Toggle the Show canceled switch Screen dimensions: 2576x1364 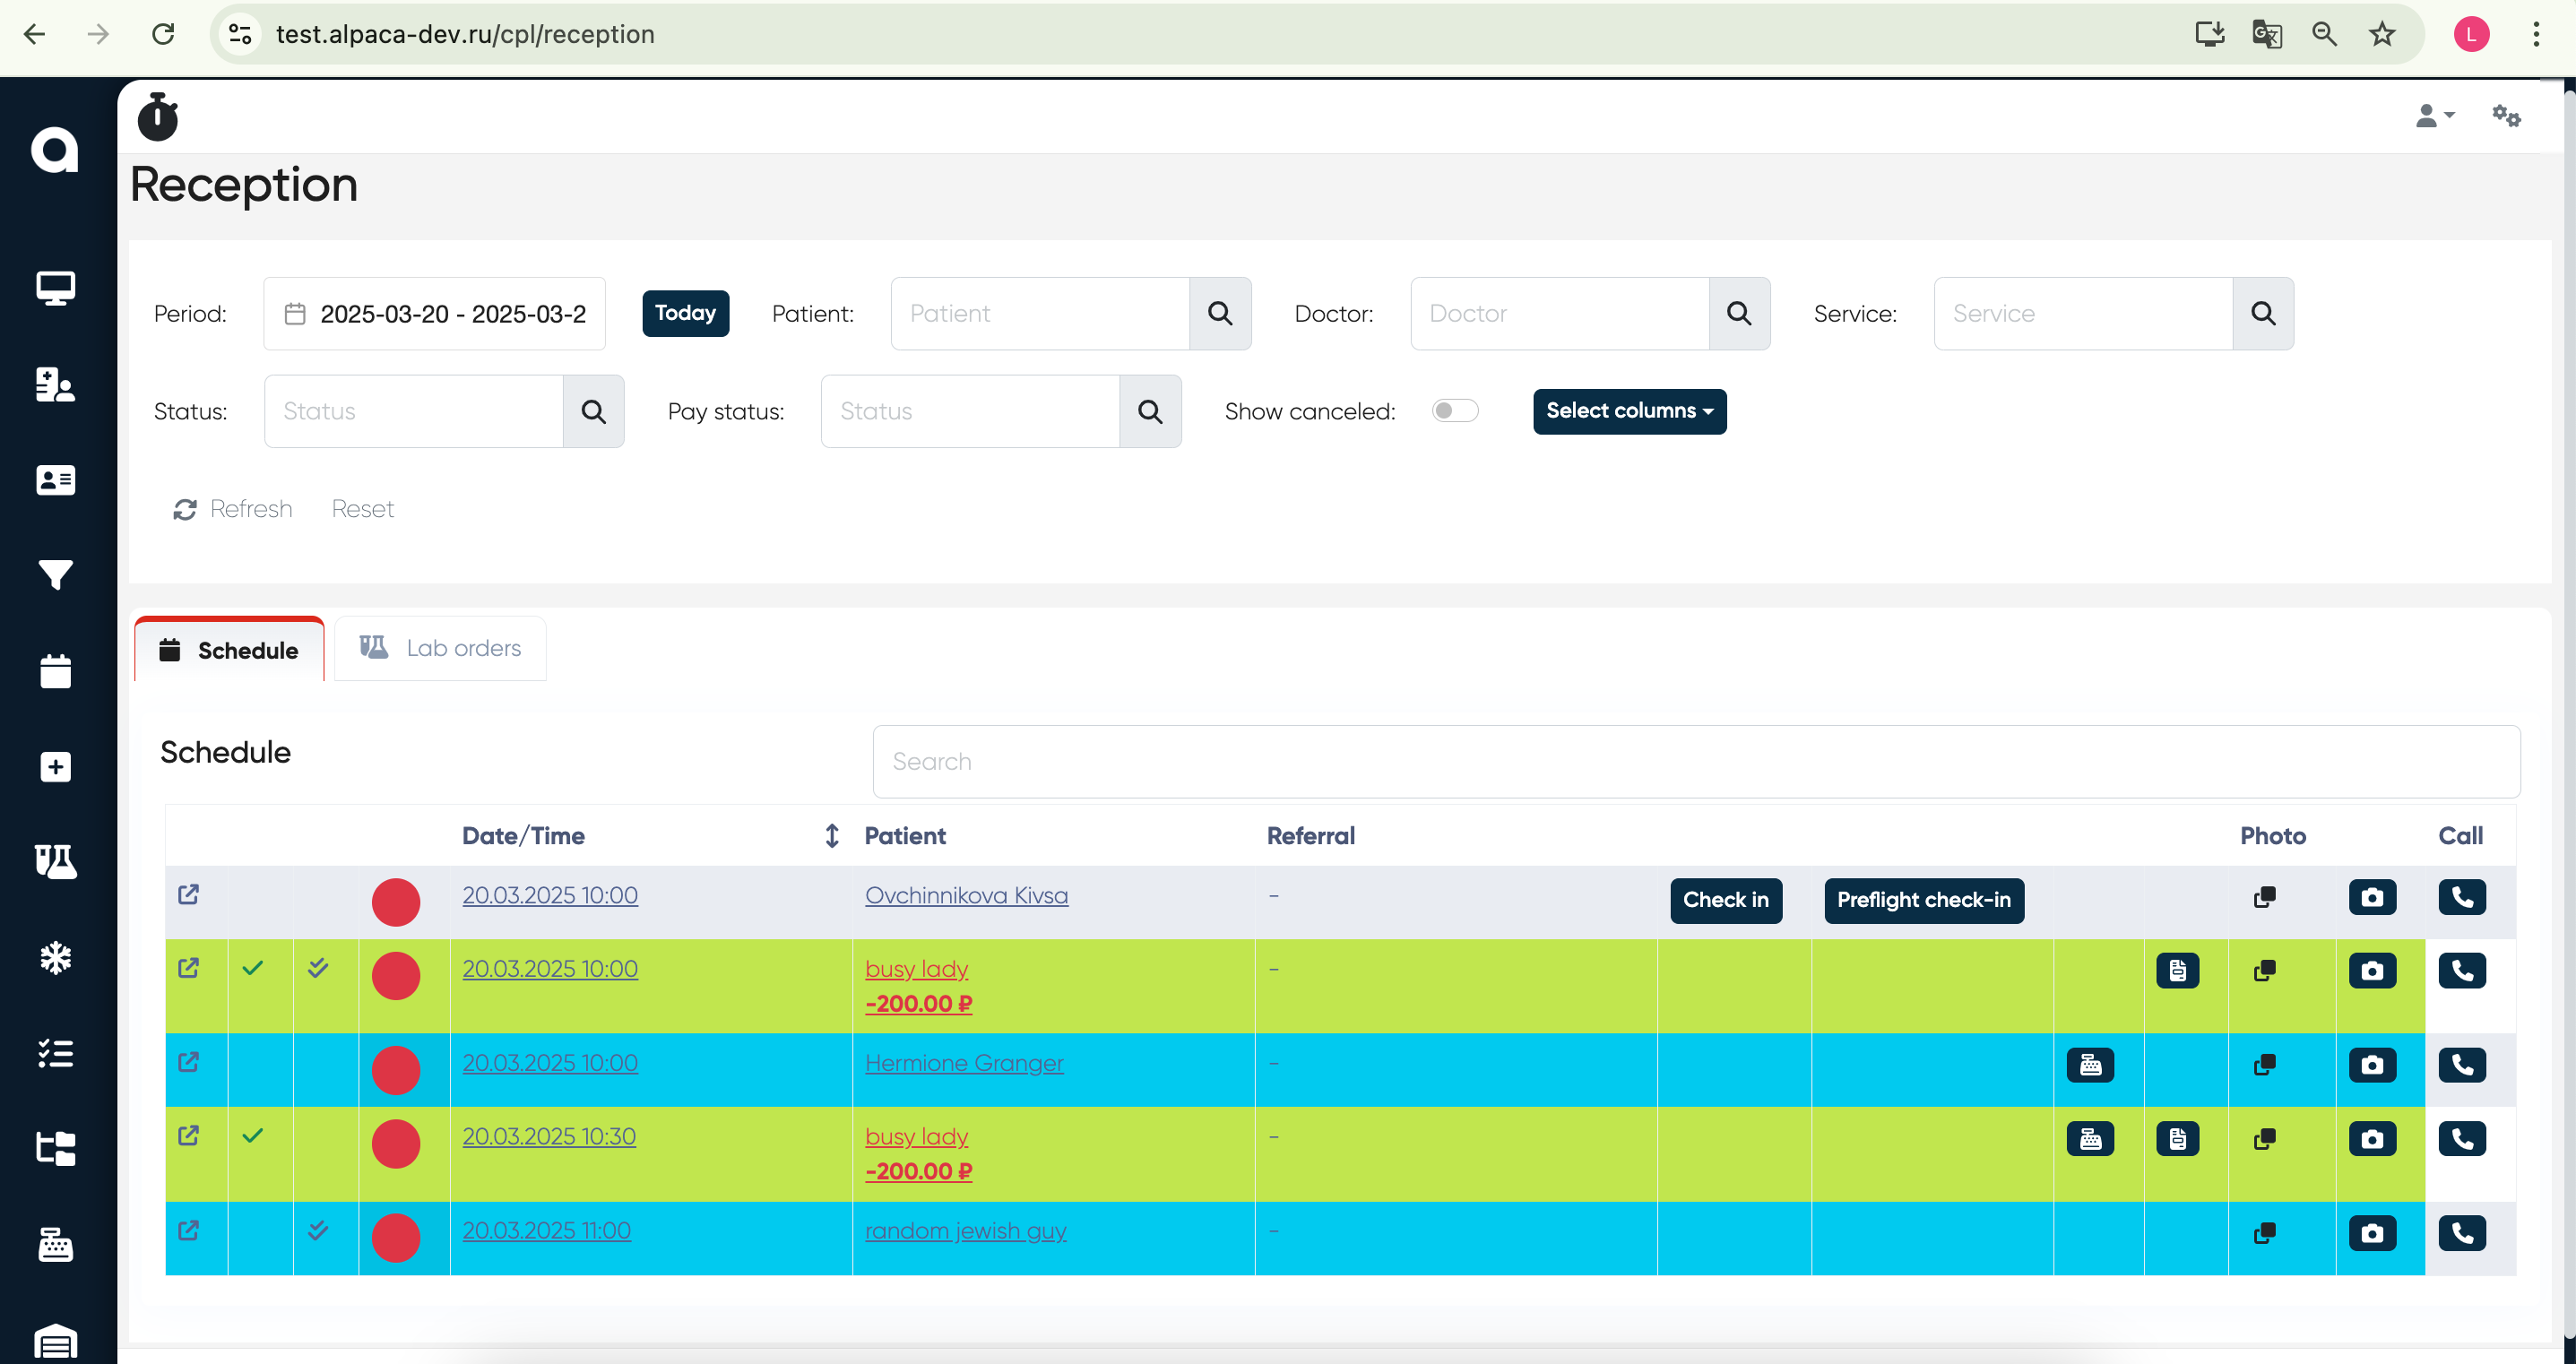click(1454, 411)
